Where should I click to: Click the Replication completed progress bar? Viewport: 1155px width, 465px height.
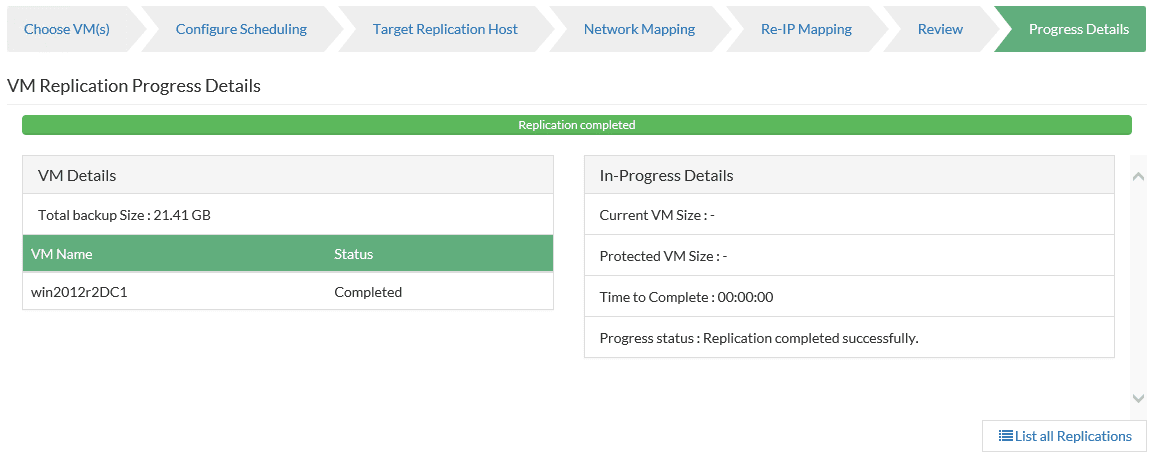pos(577,125)
